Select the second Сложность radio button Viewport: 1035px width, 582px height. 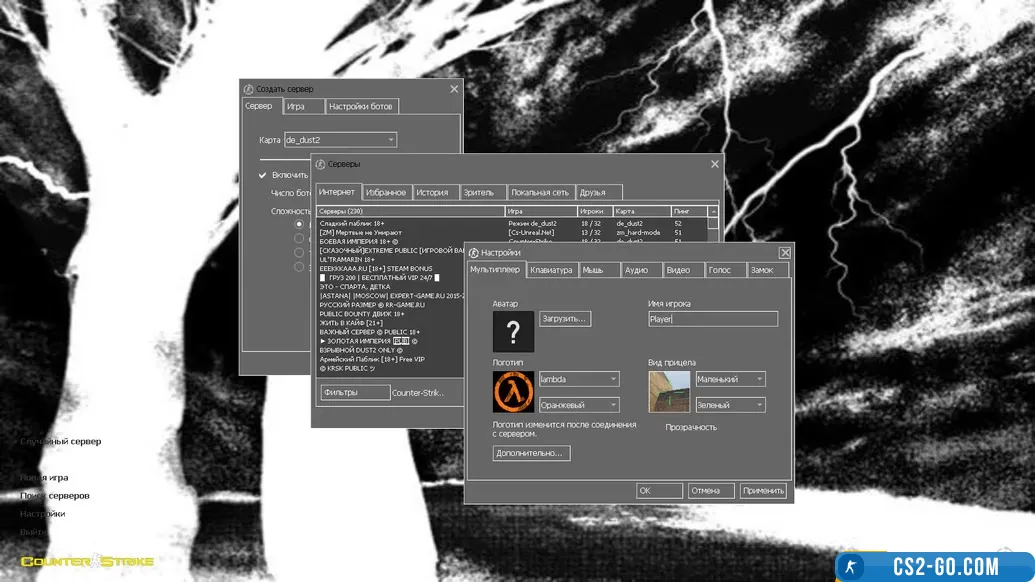(298, 239)
